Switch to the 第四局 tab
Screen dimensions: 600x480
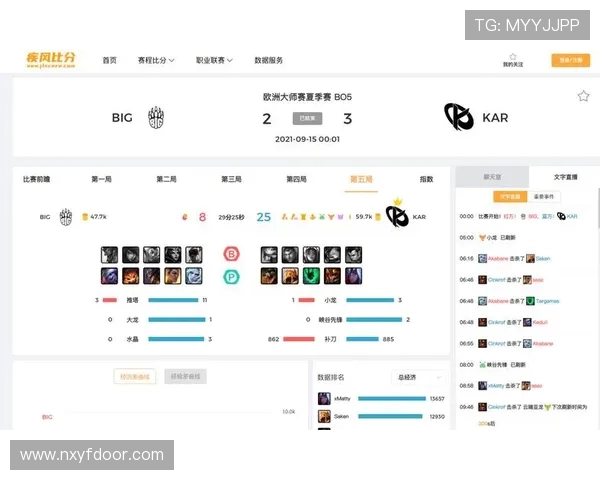297,179
